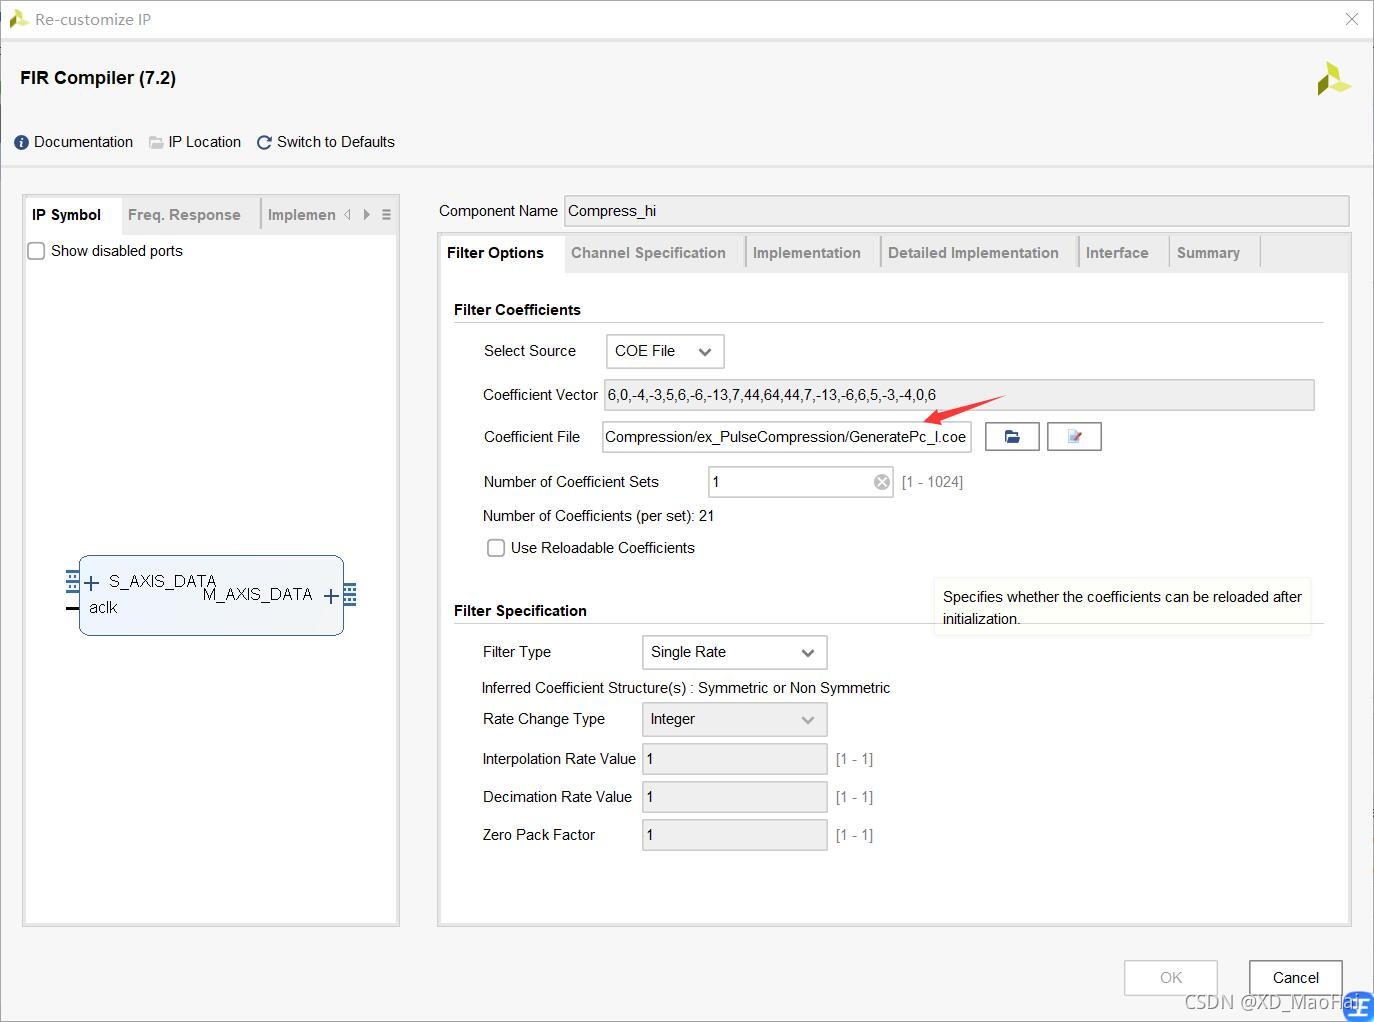The image size is (1374, 1022).
Task: Open Rate Change Type dropdown
Action: click(x=734, y=719)
